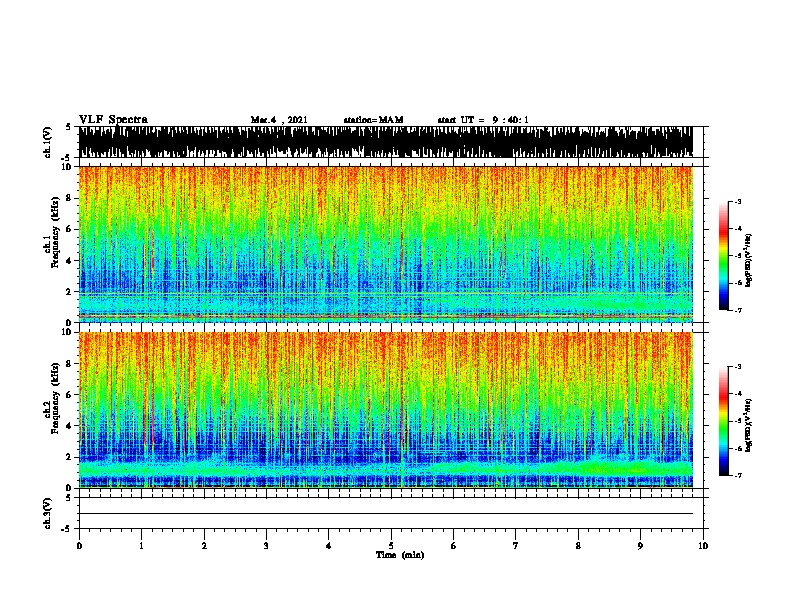The width and height of the screenshot is (792, 612).
Task: Click the "4" kHz tick of ch.2 spectrogram
Action: pyautogui.click(x=71, y=426)
